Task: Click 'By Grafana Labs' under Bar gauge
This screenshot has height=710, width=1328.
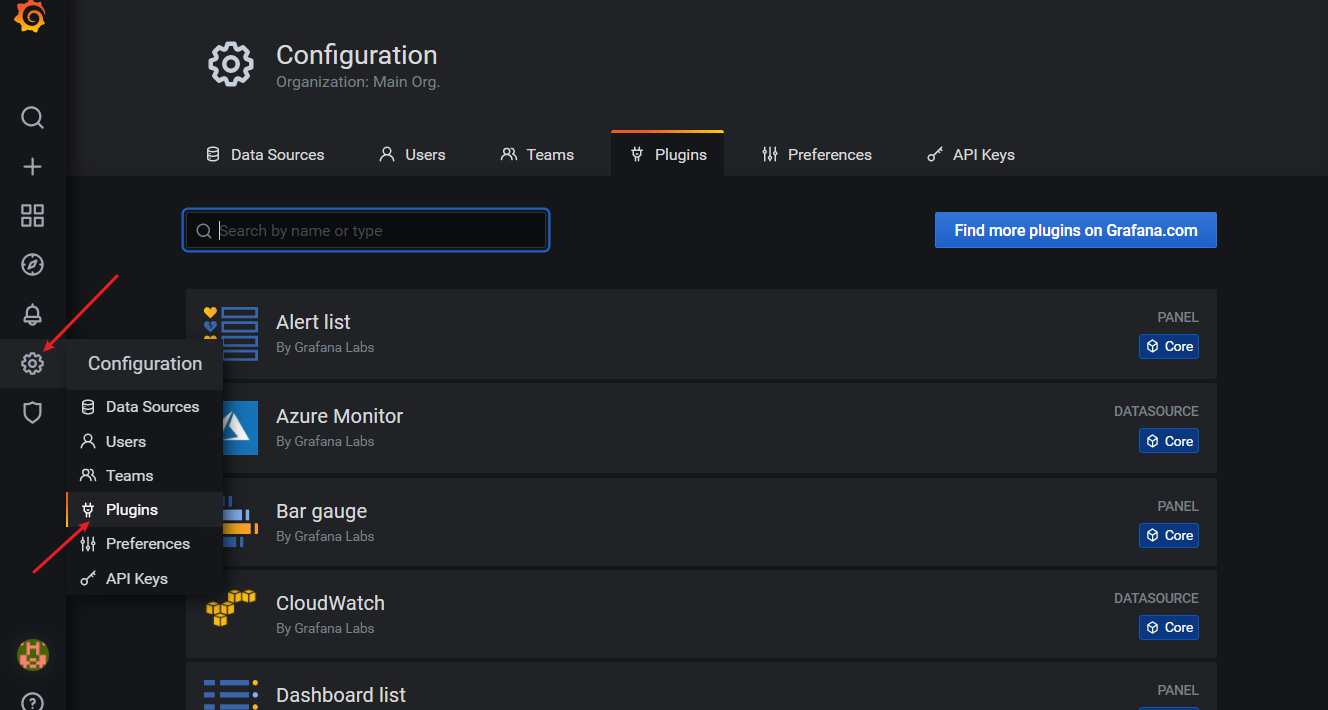Action: tap(325, 536)
